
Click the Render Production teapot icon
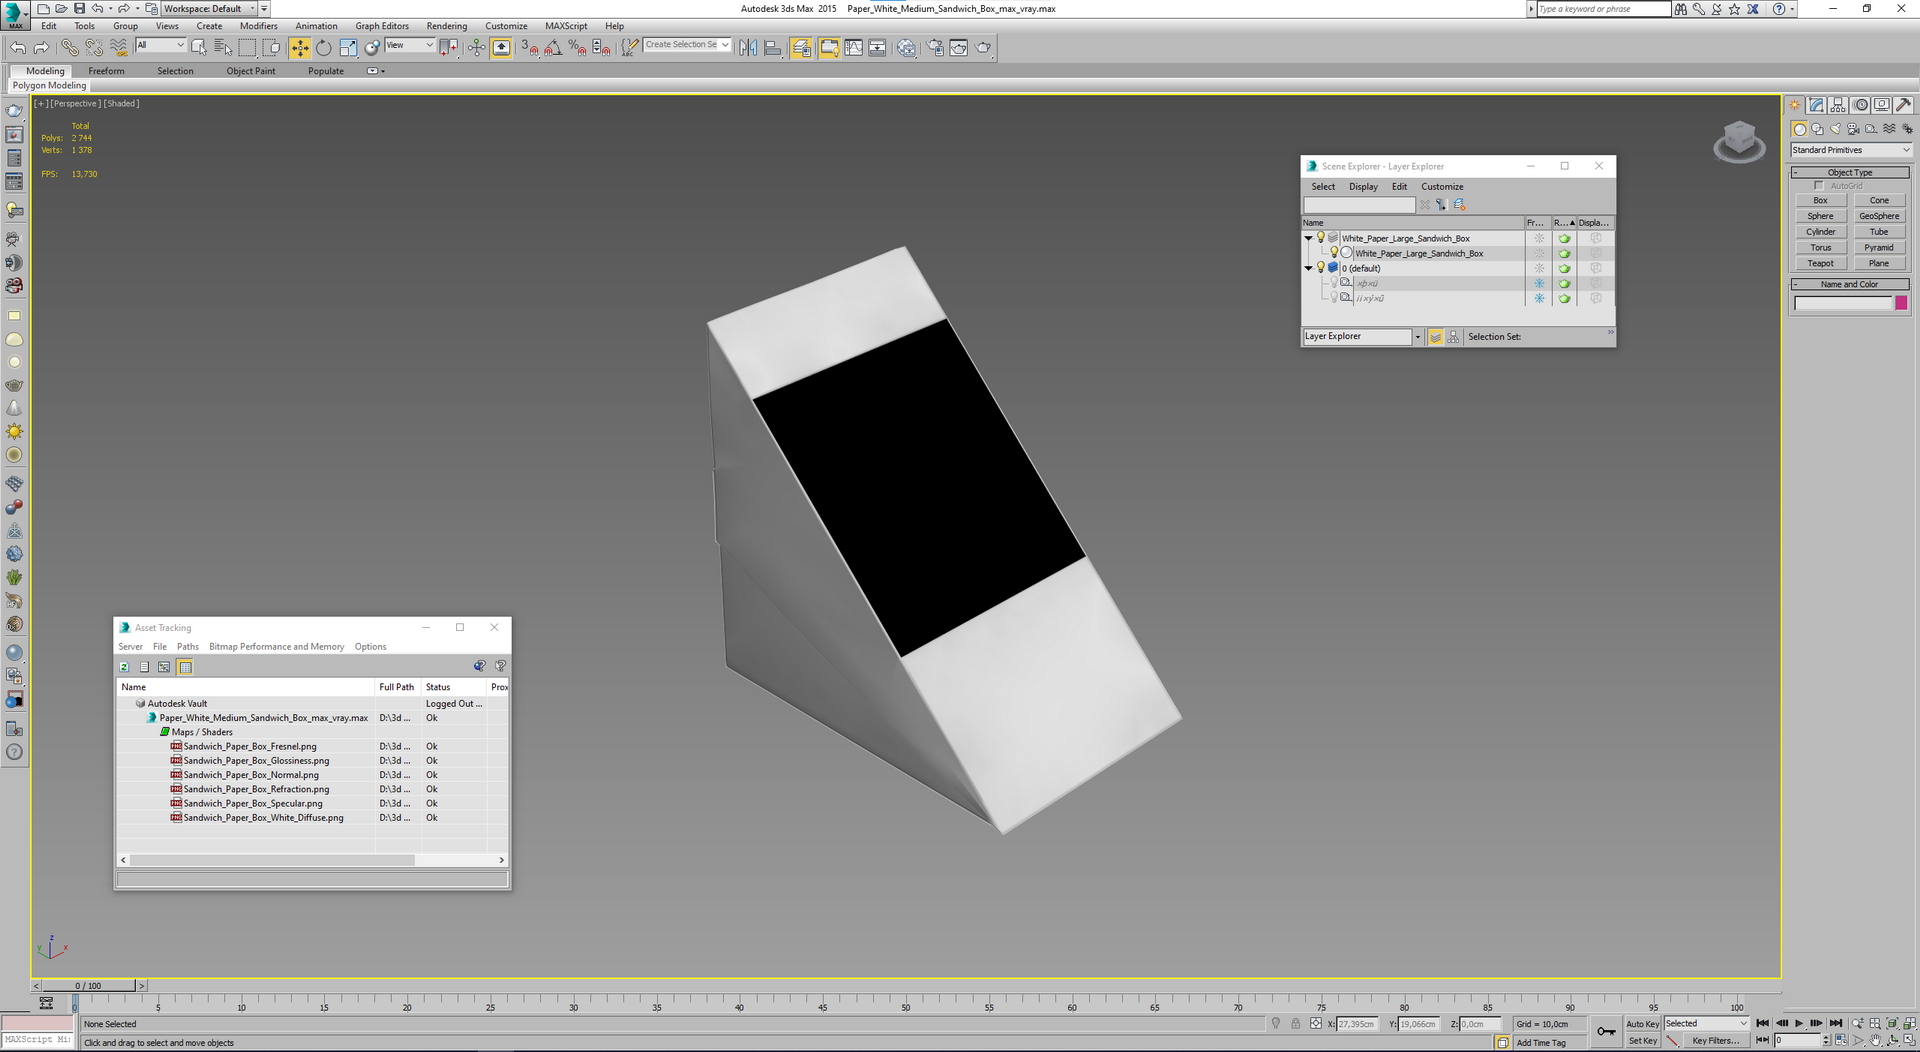tap(984, 48)
